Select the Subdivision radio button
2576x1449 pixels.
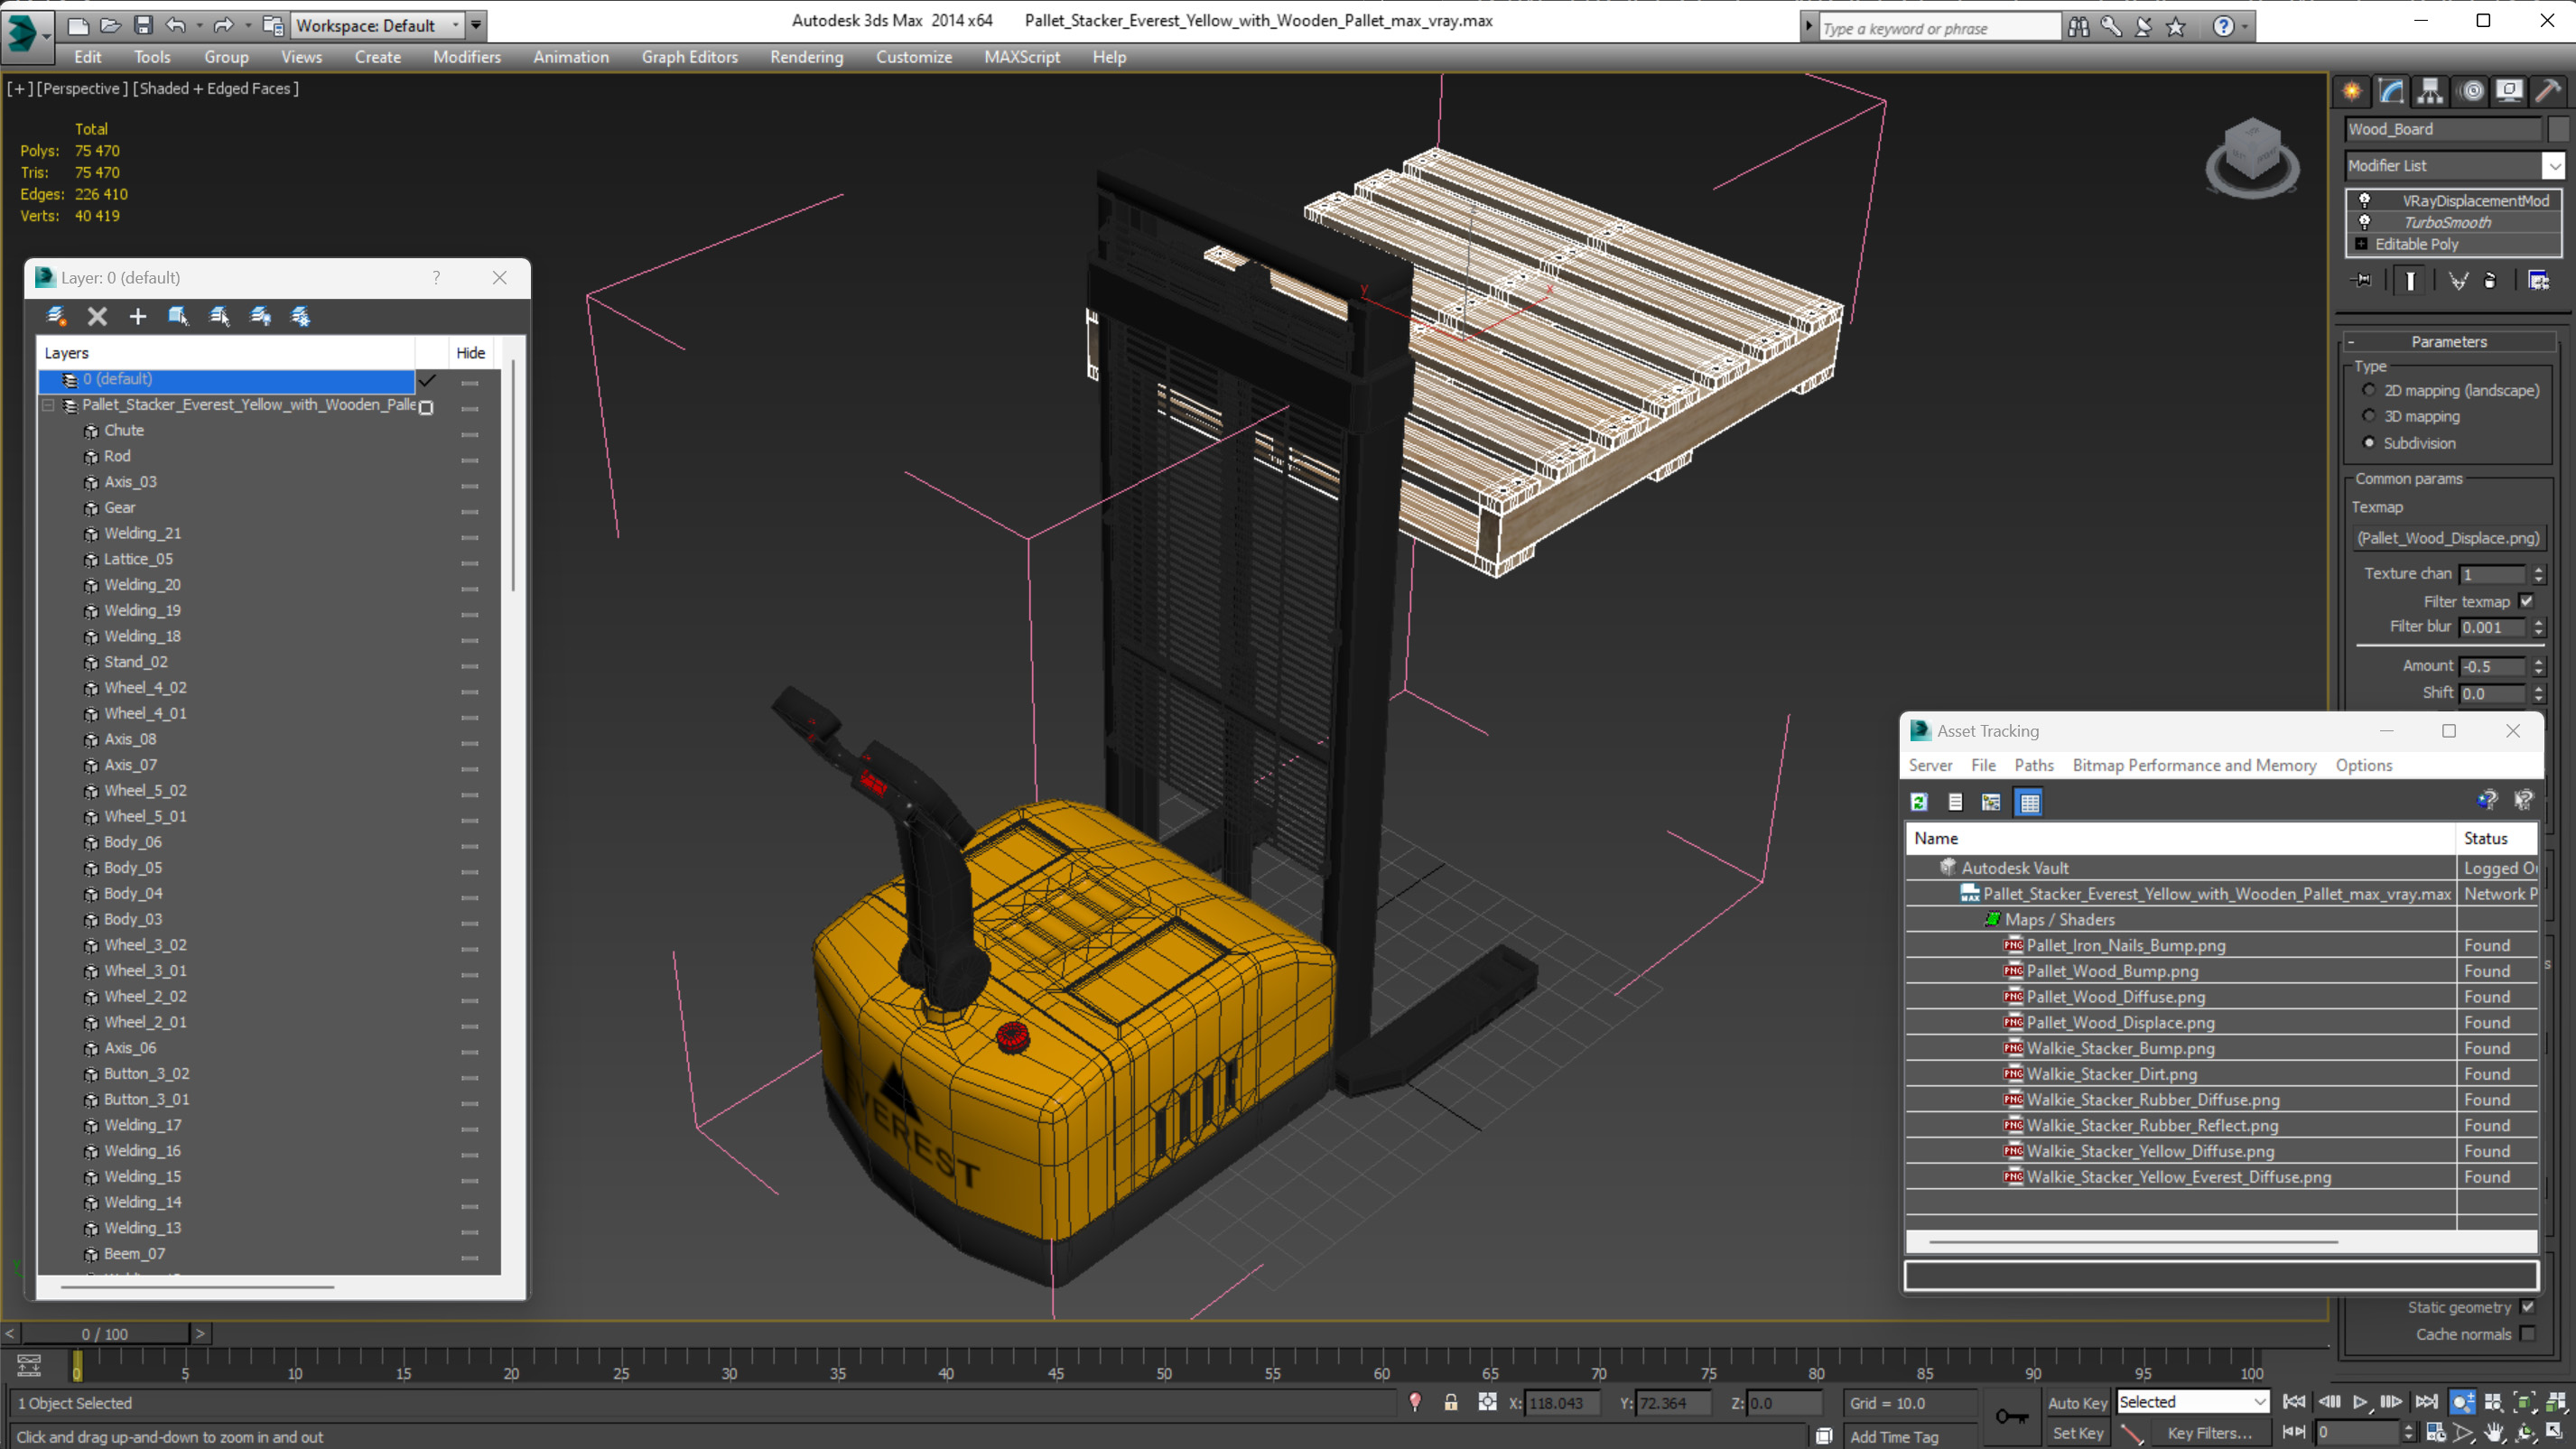pos(2368,442)
